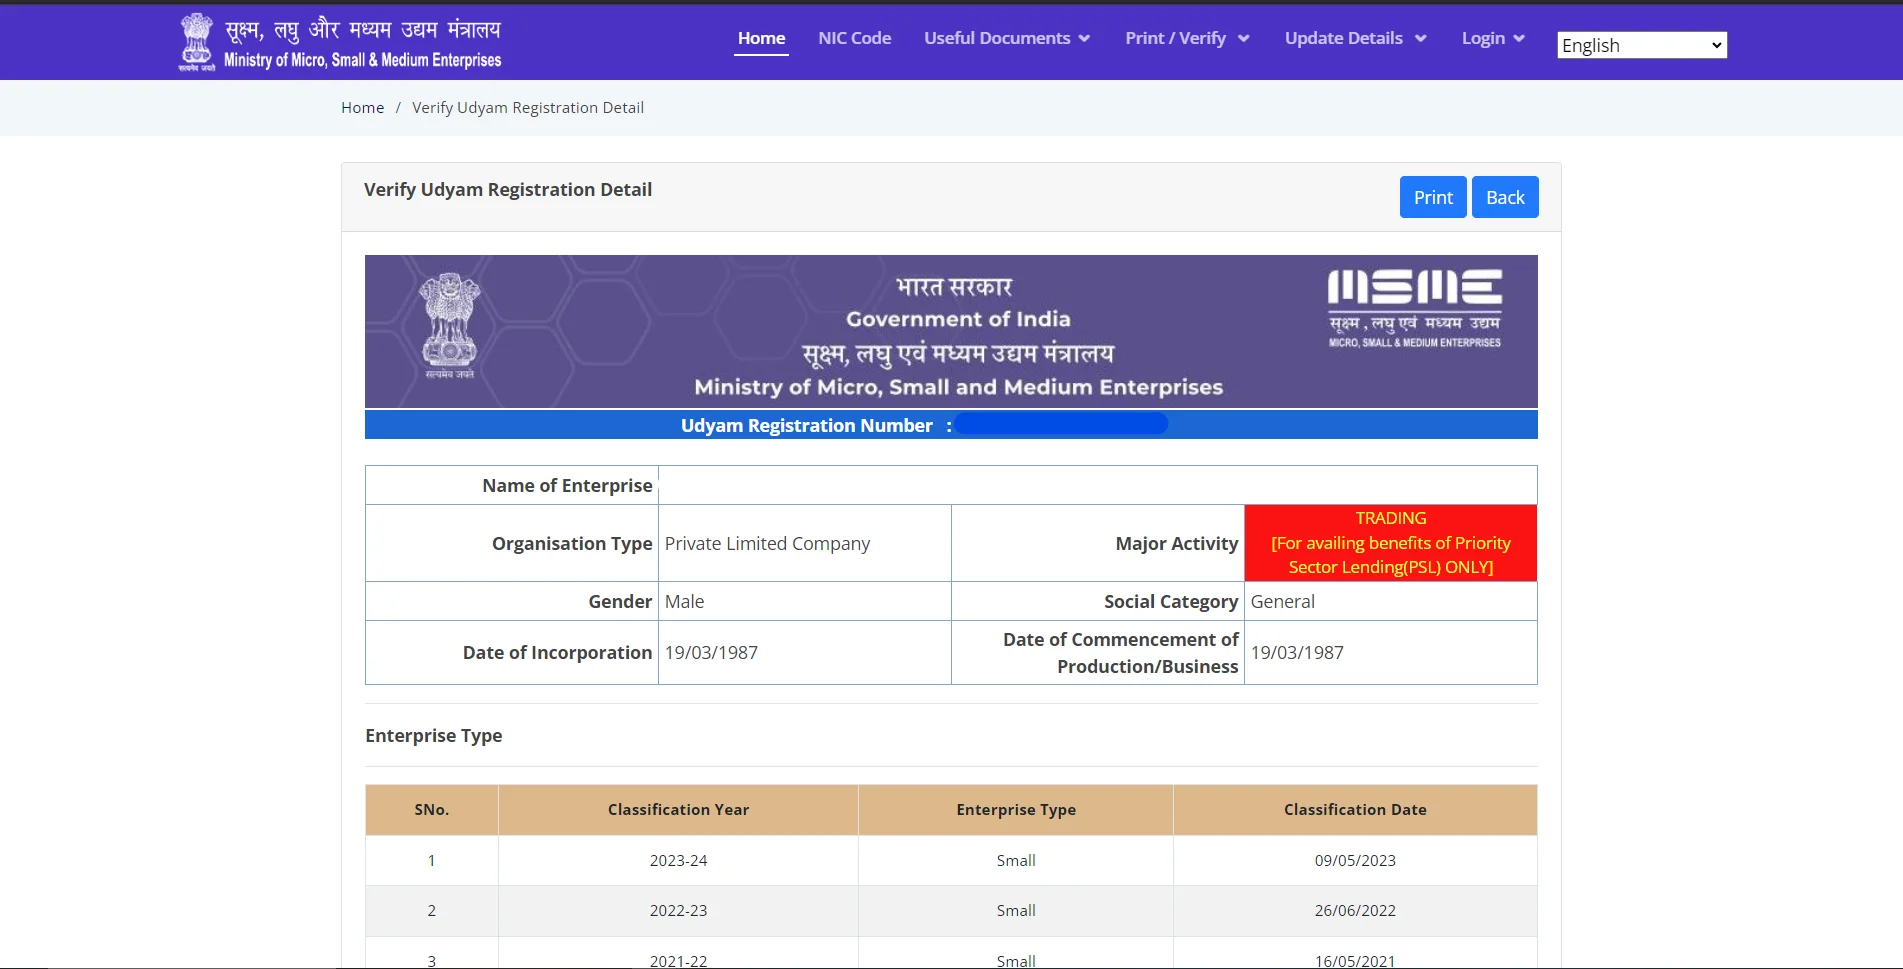
Task: Click the redacted Udyam Registration Number field
Action: pyautogui.click(x=1061, y=424)
